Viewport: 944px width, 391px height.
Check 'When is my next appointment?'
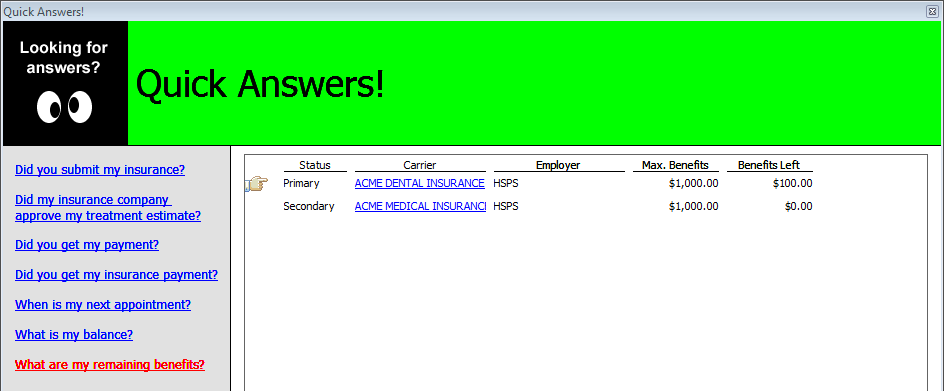tap(103, 304)
